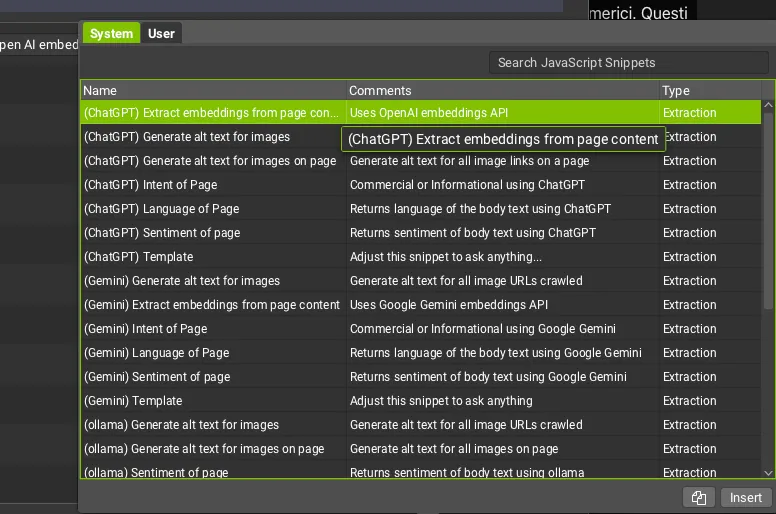
Task: Click comment 'Adjust this snippet to ask anything...'
Action: 445,257
